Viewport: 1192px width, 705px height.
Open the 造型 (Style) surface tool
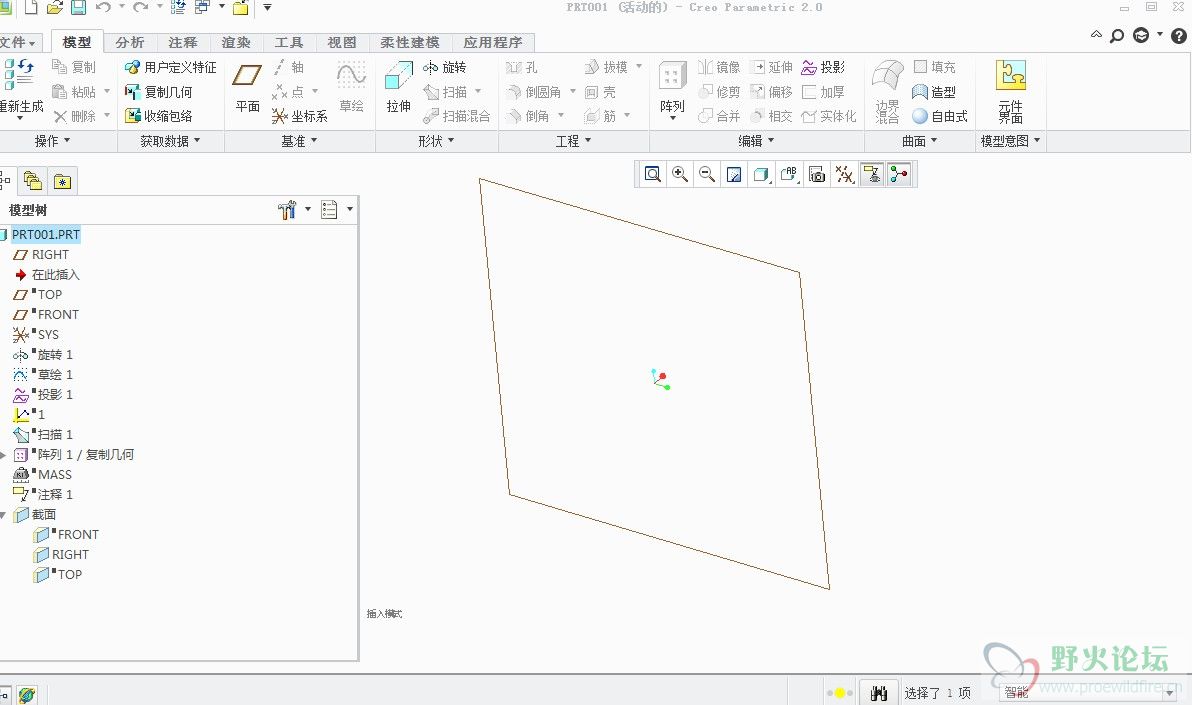coord(934,92)
